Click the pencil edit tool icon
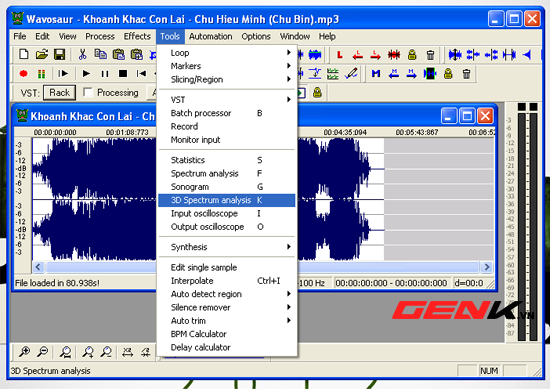 pos(351,73)
